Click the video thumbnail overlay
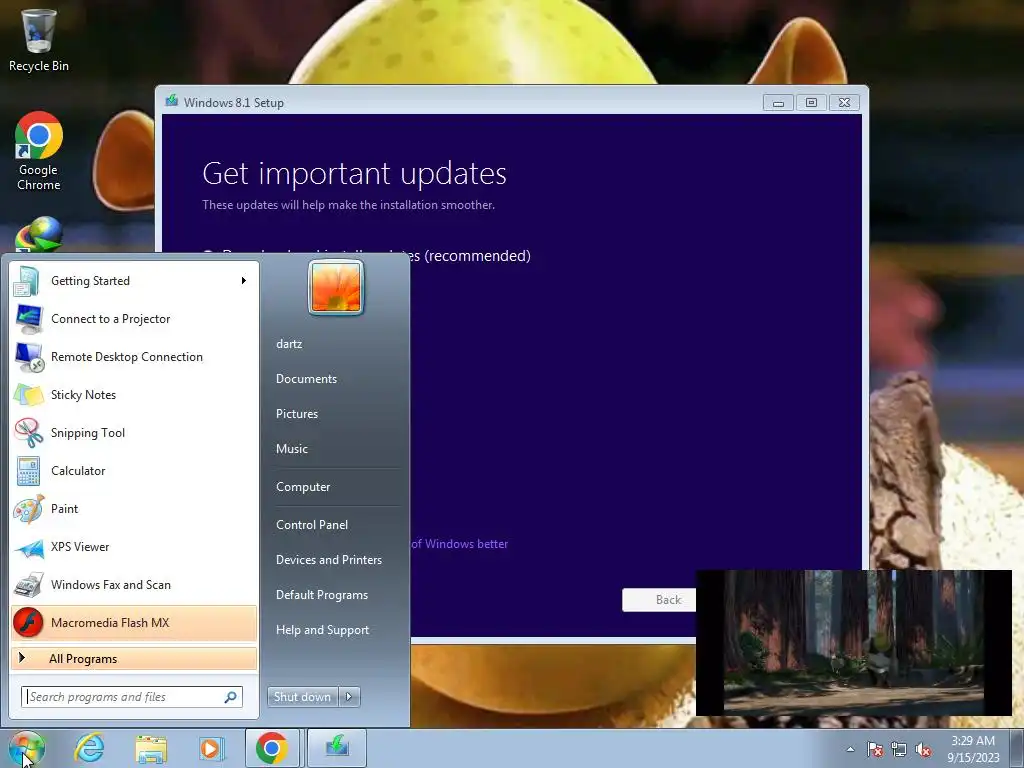Image resolution: width=1024 pixels, height=768 pixels. coord(854,643)
